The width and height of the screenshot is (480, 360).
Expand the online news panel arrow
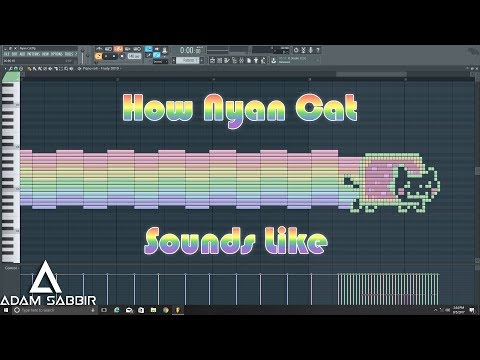[317, 60]
